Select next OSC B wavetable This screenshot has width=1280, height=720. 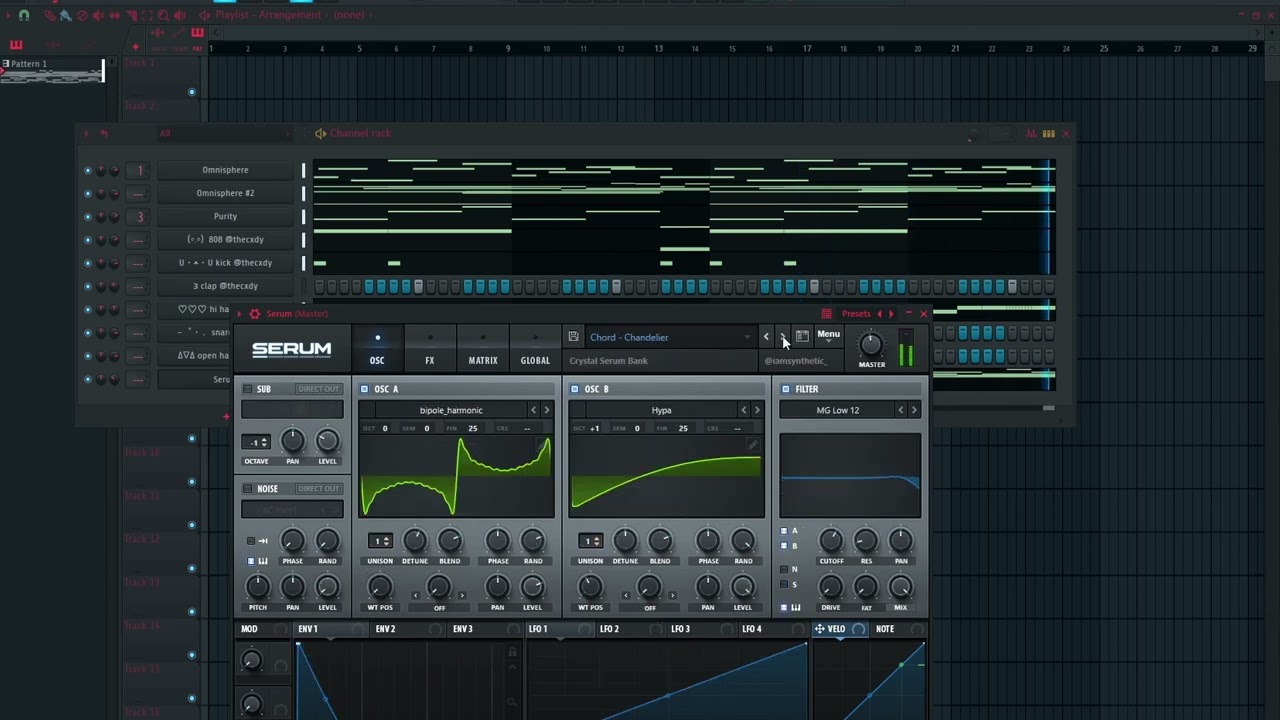(x=756, y=410)
